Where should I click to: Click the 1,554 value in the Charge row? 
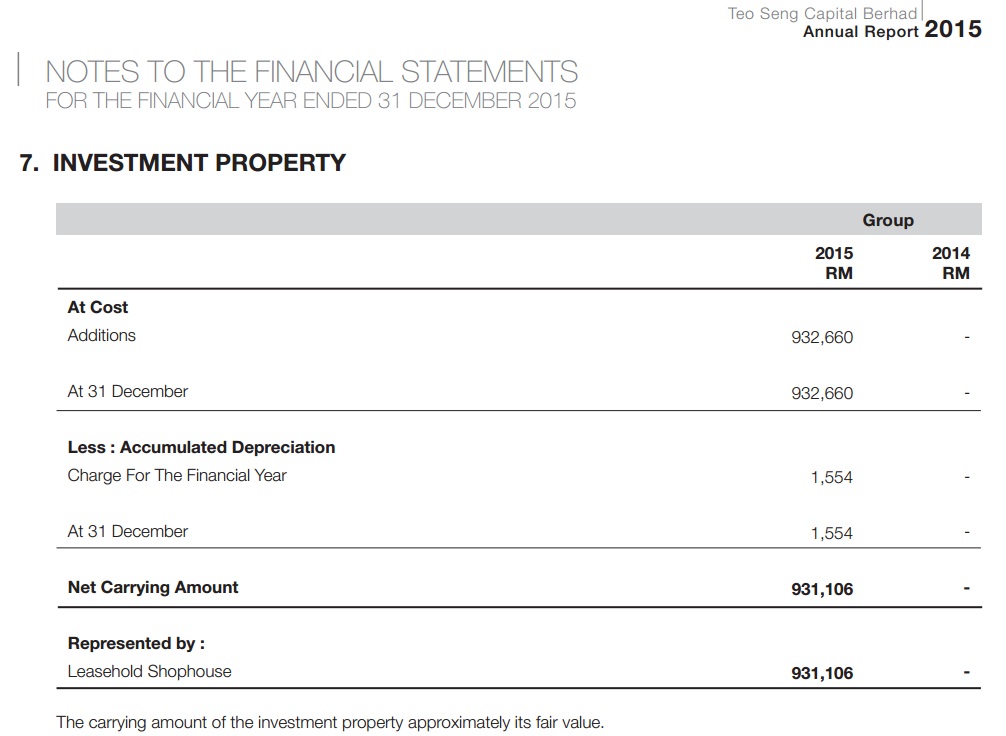[x=831, y=477]
